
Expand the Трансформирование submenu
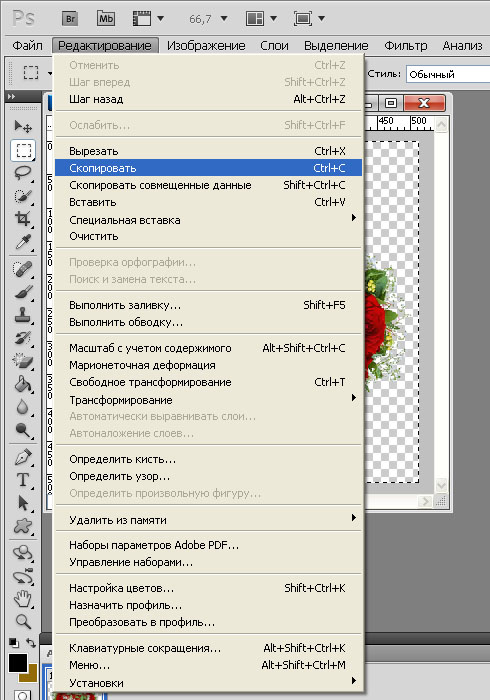(x=208, y=399)
